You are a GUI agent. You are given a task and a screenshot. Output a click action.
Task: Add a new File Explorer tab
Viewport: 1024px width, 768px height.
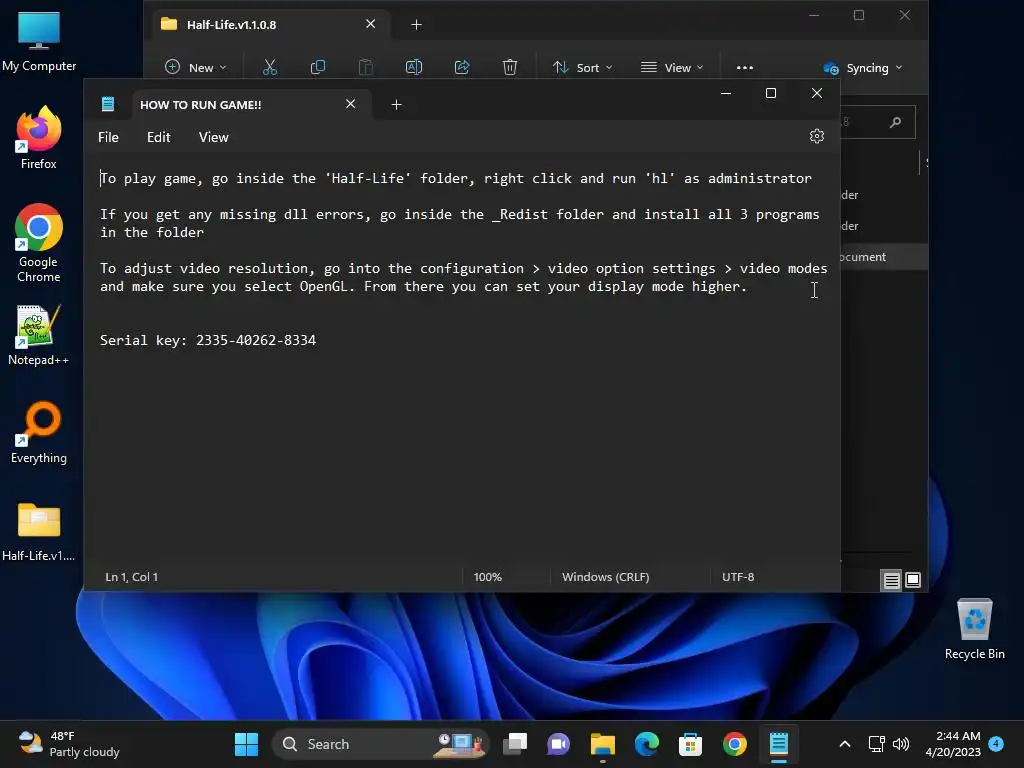tap(416, 25)
